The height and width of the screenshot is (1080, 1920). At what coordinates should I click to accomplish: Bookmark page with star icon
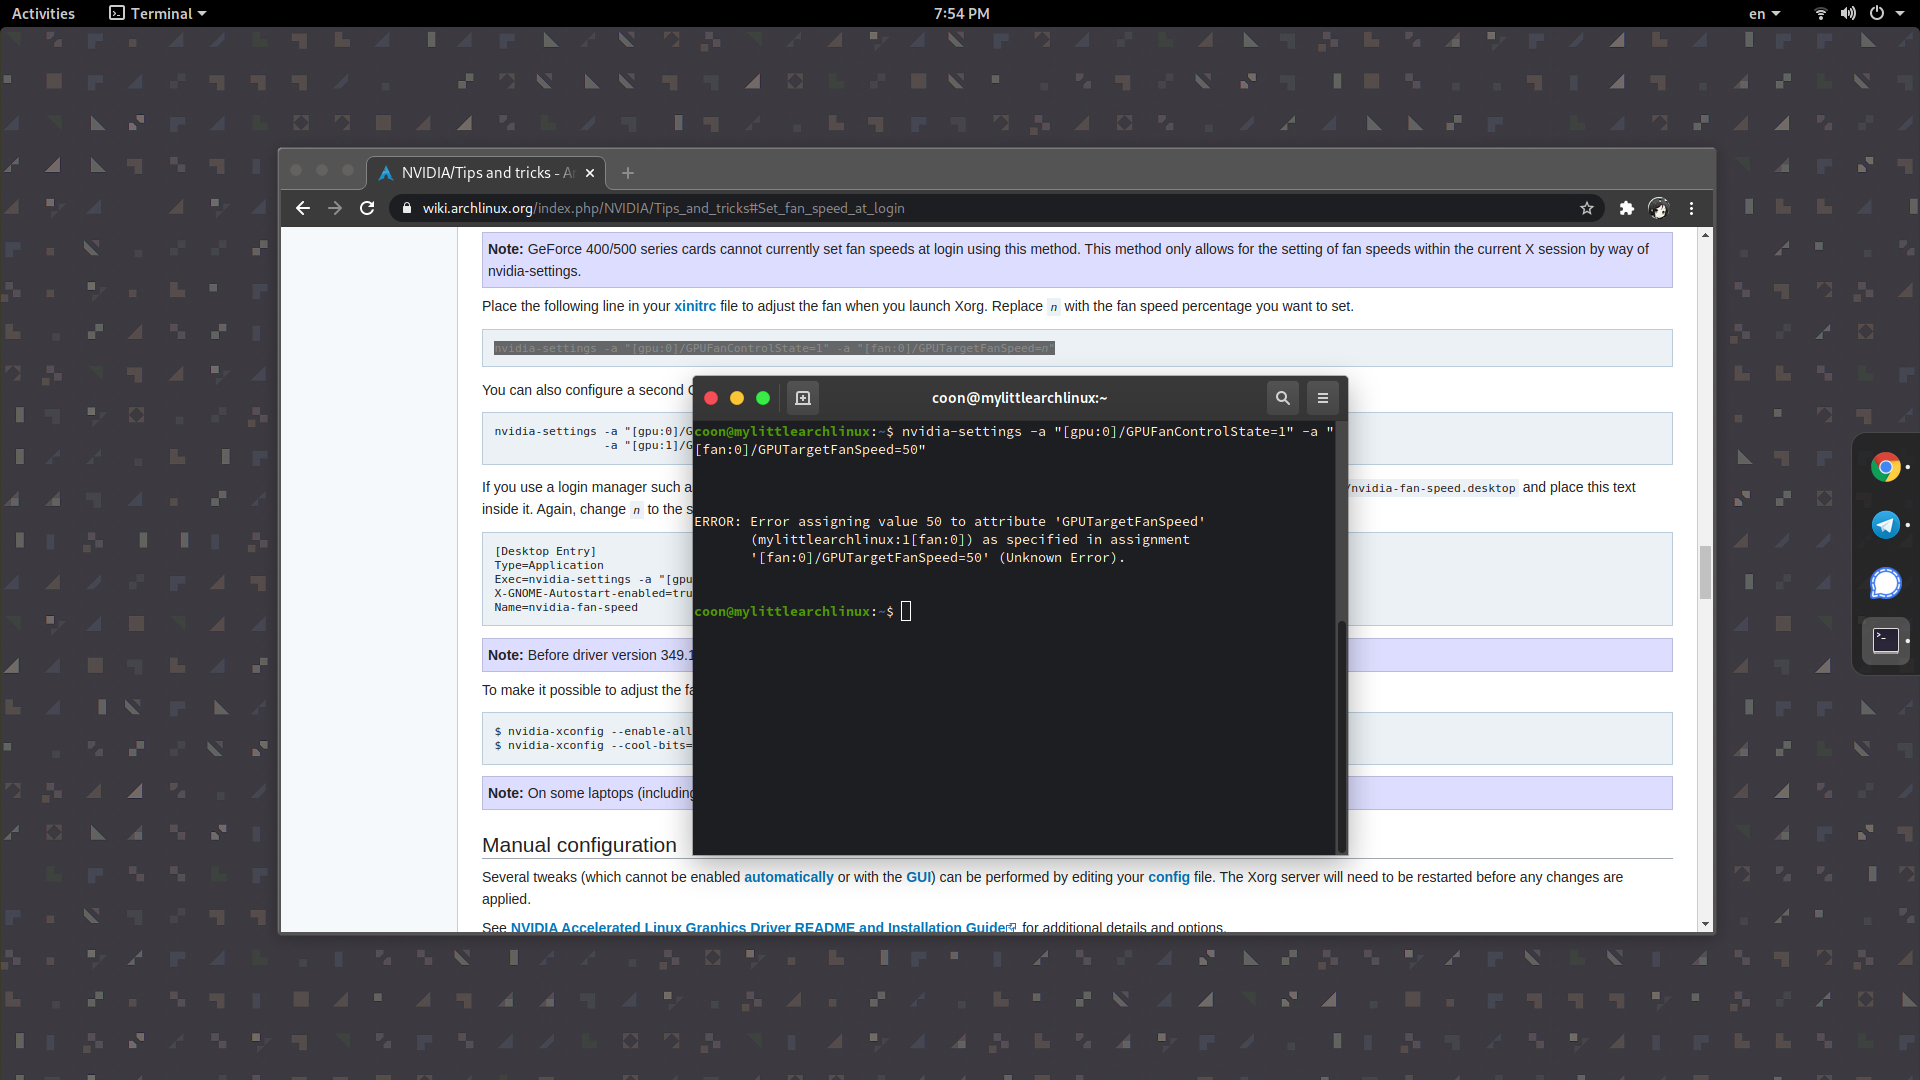[1587, 208]
